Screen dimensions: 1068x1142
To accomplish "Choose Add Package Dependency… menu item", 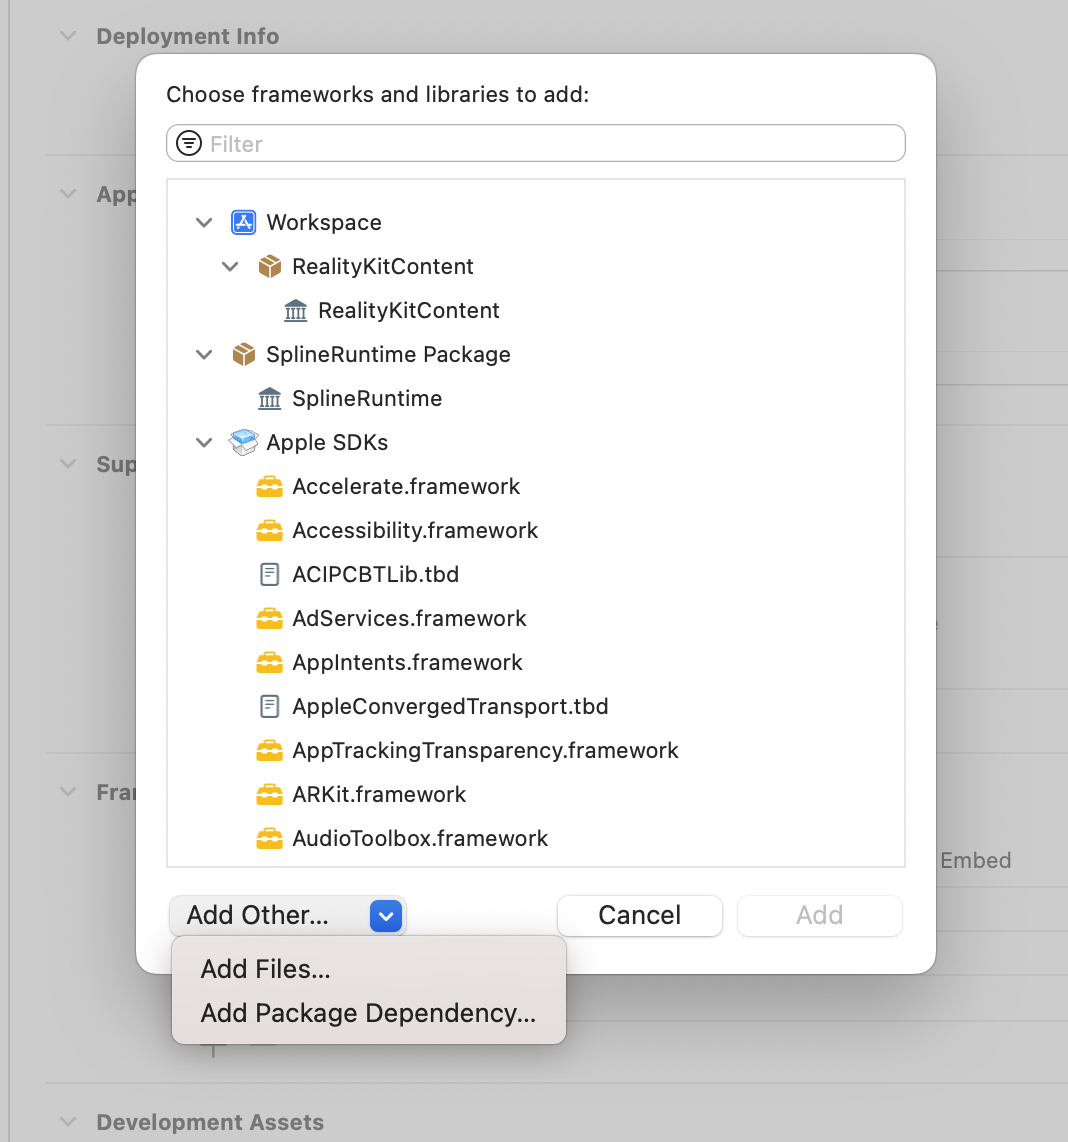I will click(x=369, y=1013).
